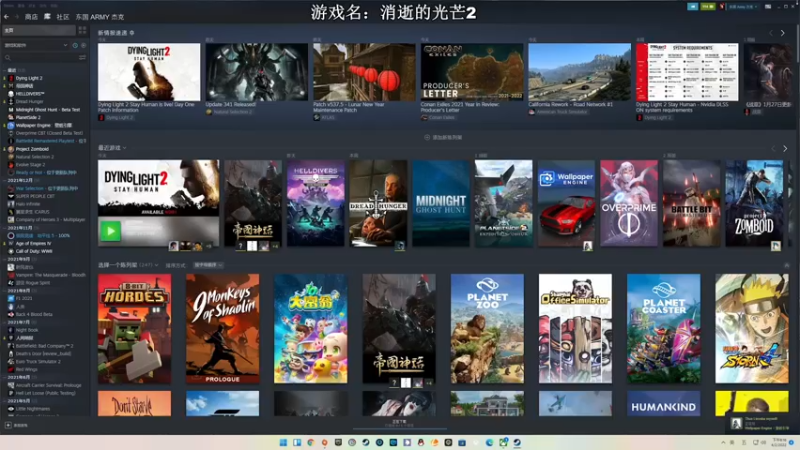Click the play-ready filter icon
Image resolution: width=800 pixels, height=450 pixels.
pyautogui.click(x=84, y=45)
